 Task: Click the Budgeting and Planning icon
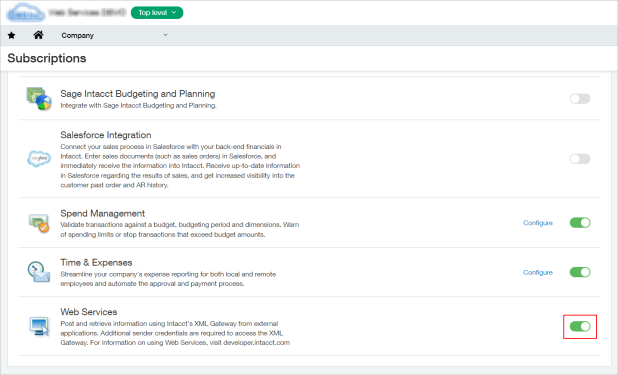39,99
